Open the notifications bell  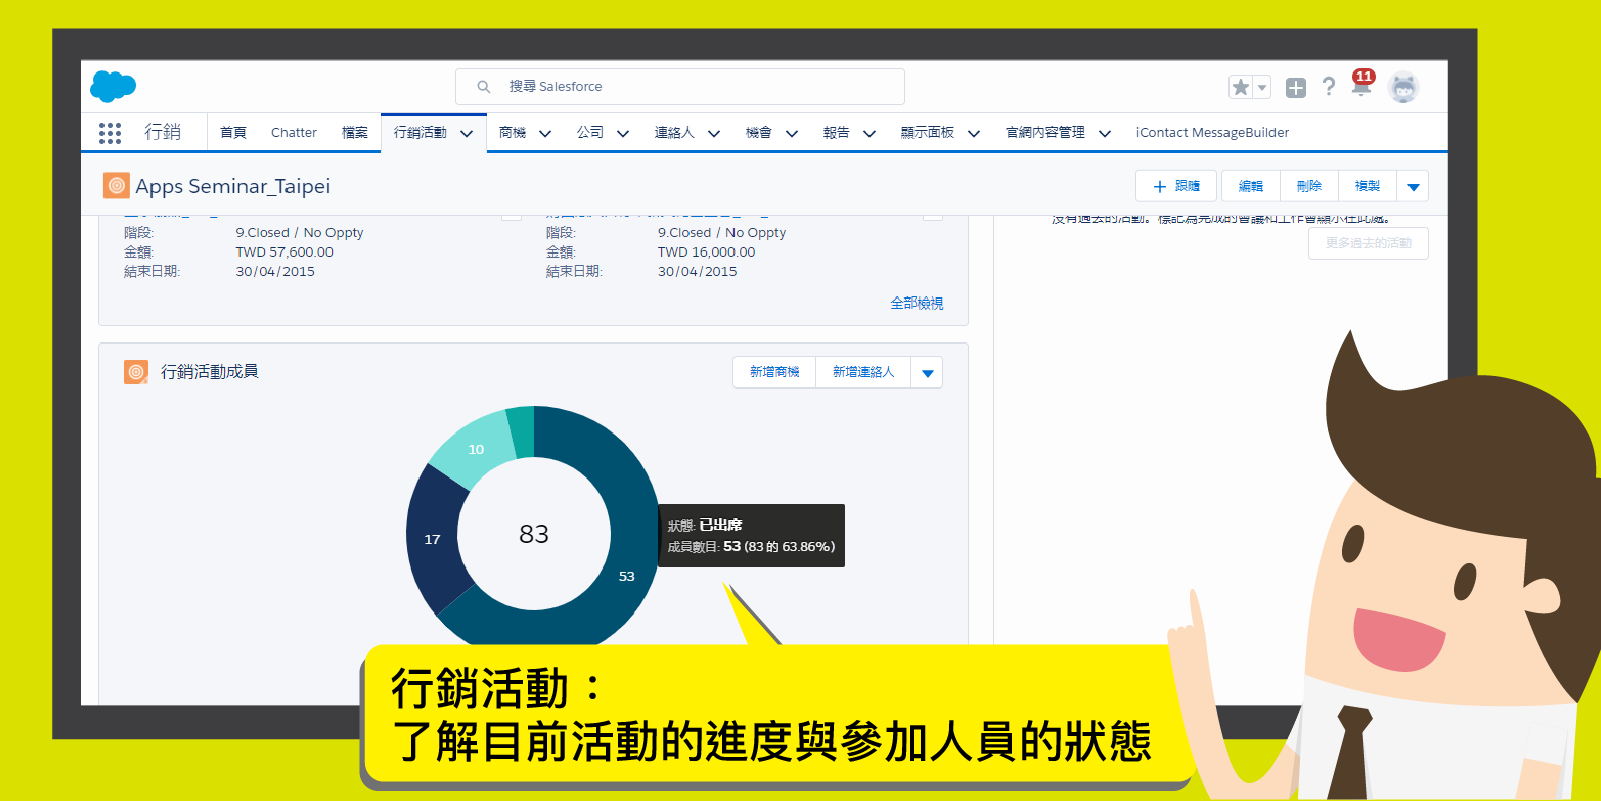tap(1361, 86)
